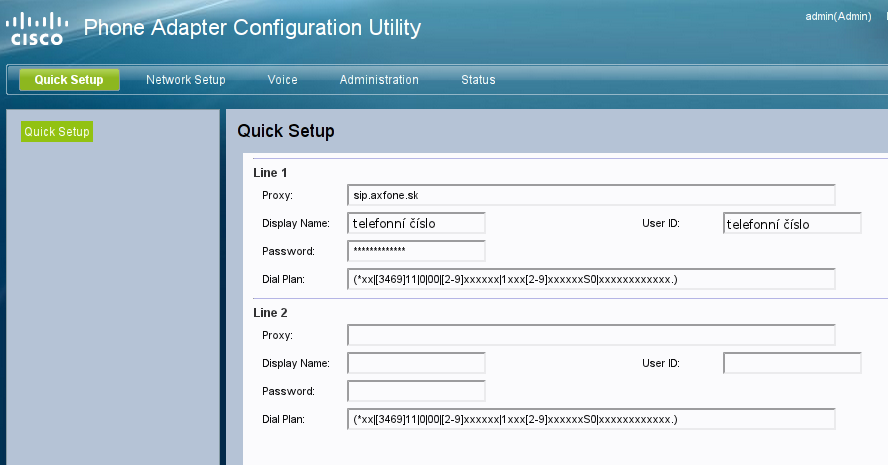Screen dimensions: 888x465
Task: Edit the Line 1 Dial Plan field
Action: pyautogui.click(x=591, y=279)
